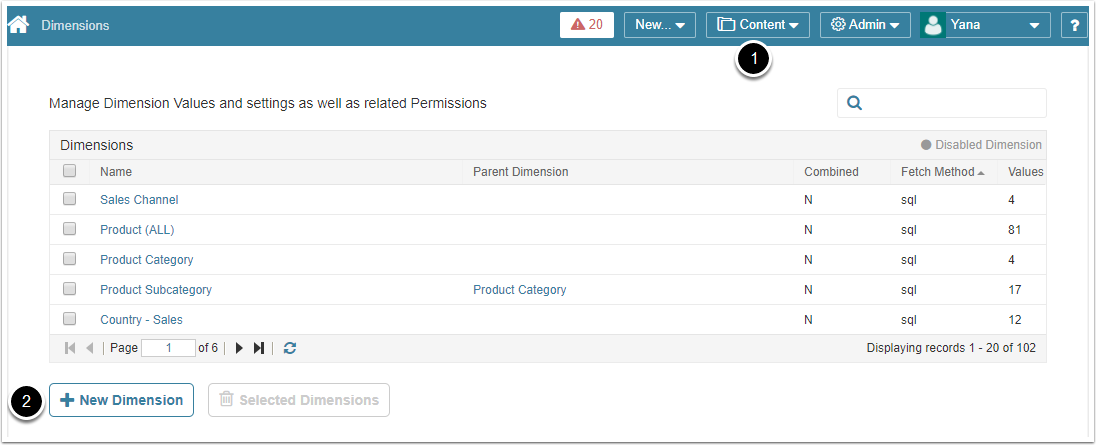Go to next page of grid
This screenshot has width=1096, height=445.
click(x=239, y=348)
